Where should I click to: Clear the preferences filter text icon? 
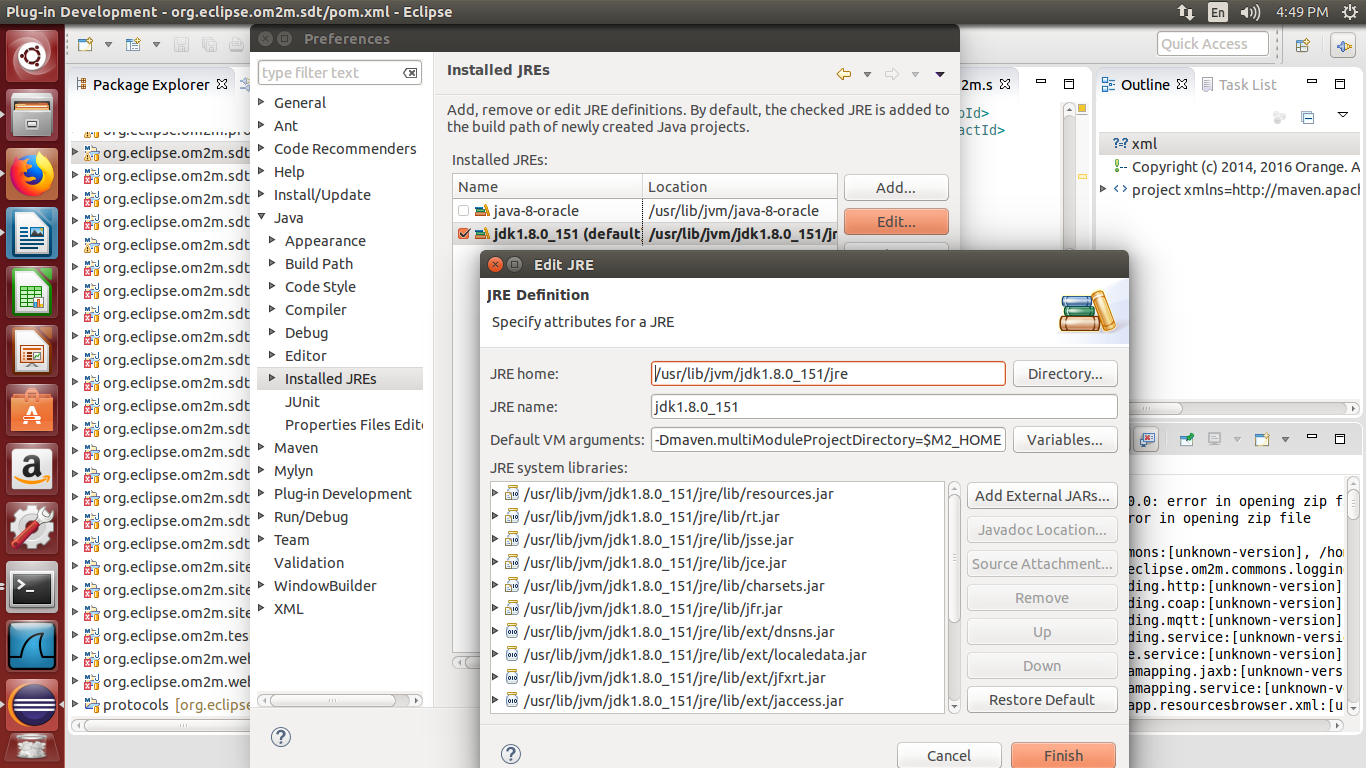pyautogui.click(x=411, y=73)
